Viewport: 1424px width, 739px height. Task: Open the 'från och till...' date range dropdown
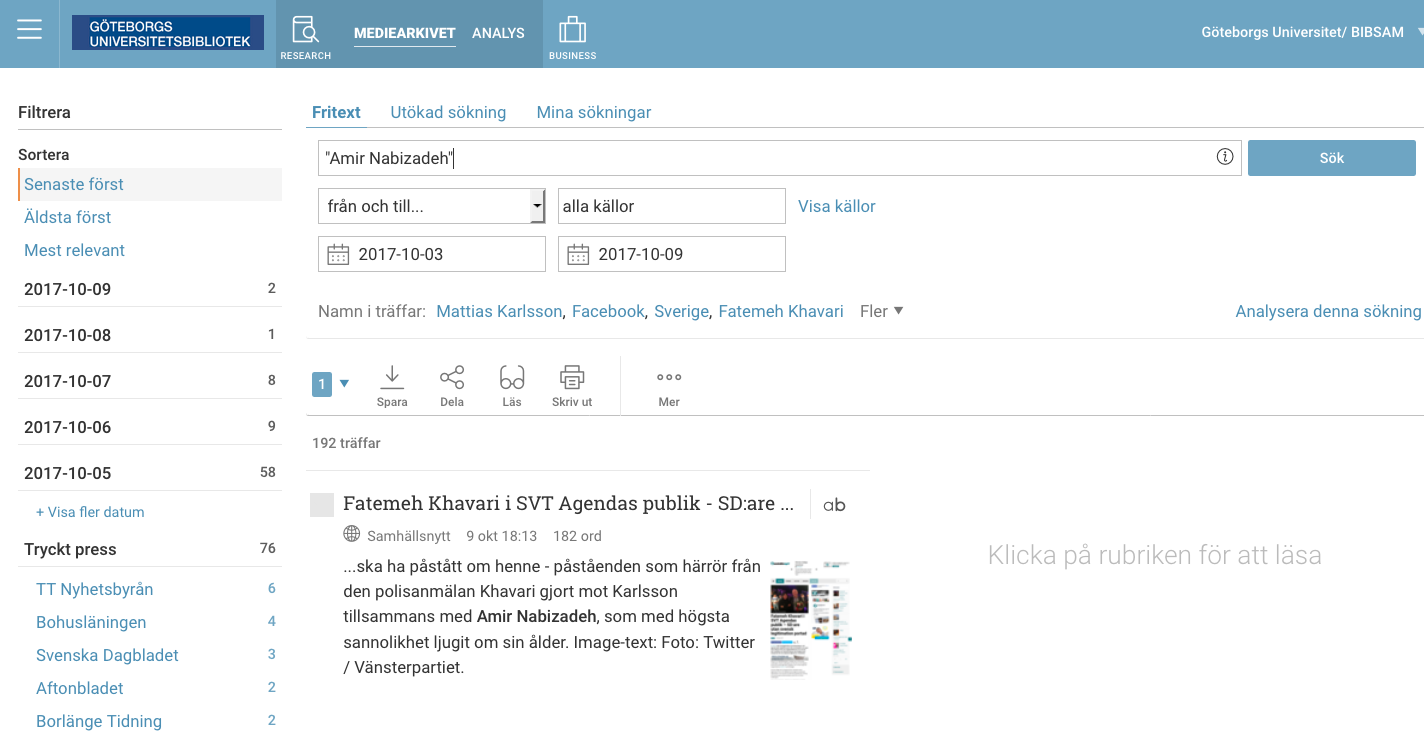point(535,206)
